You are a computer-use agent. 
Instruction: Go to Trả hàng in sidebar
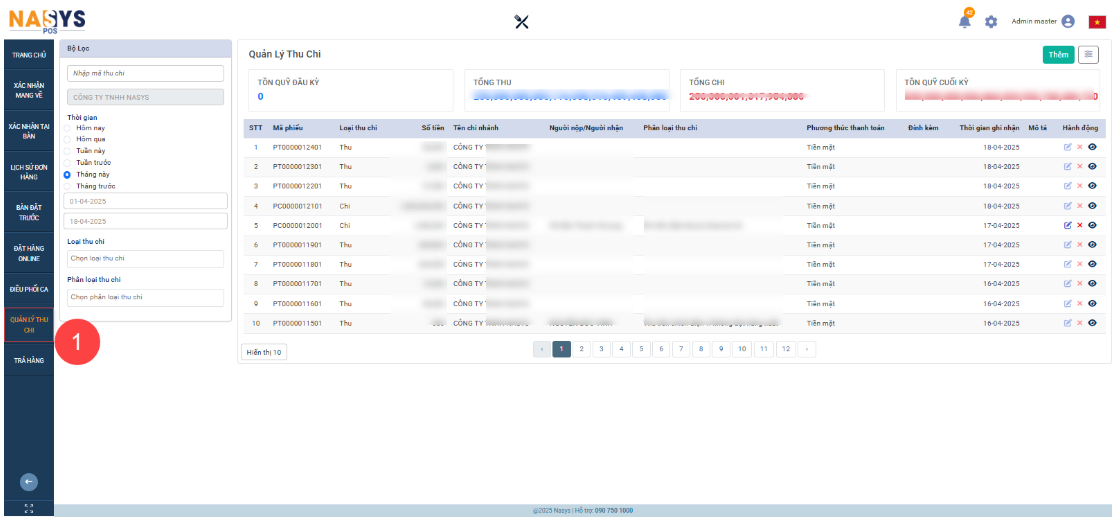(x=29, y=360)
